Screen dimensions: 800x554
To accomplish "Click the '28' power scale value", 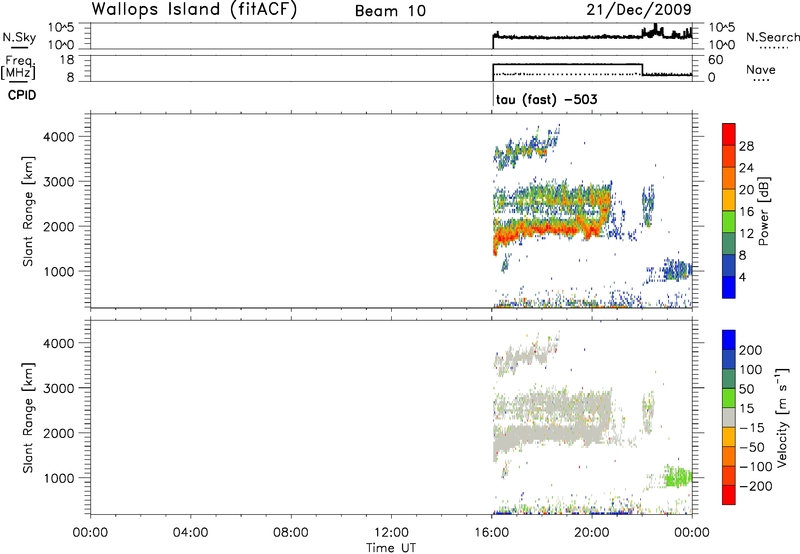I will pos(746,146).
